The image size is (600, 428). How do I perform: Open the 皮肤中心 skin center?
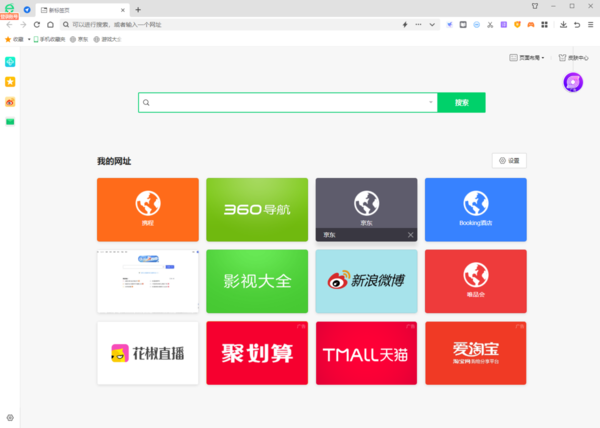[x=573, y=58]
